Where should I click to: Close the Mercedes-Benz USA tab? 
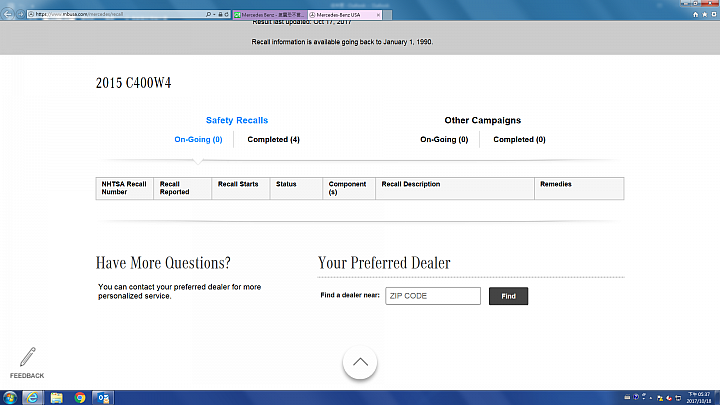(x=378, y=15)
